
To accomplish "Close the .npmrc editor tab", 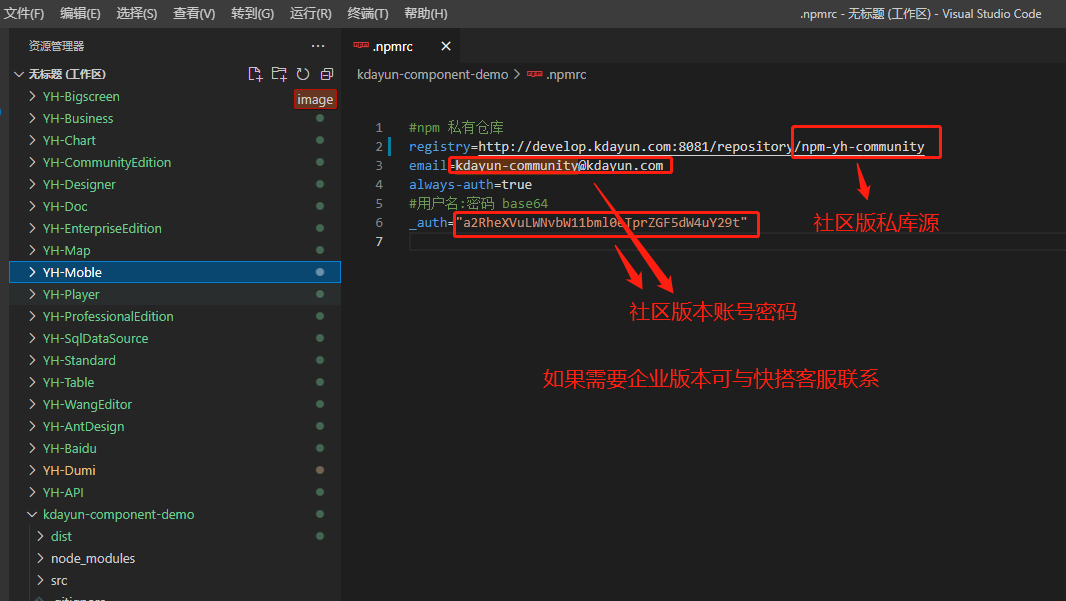I will (446, 46).
